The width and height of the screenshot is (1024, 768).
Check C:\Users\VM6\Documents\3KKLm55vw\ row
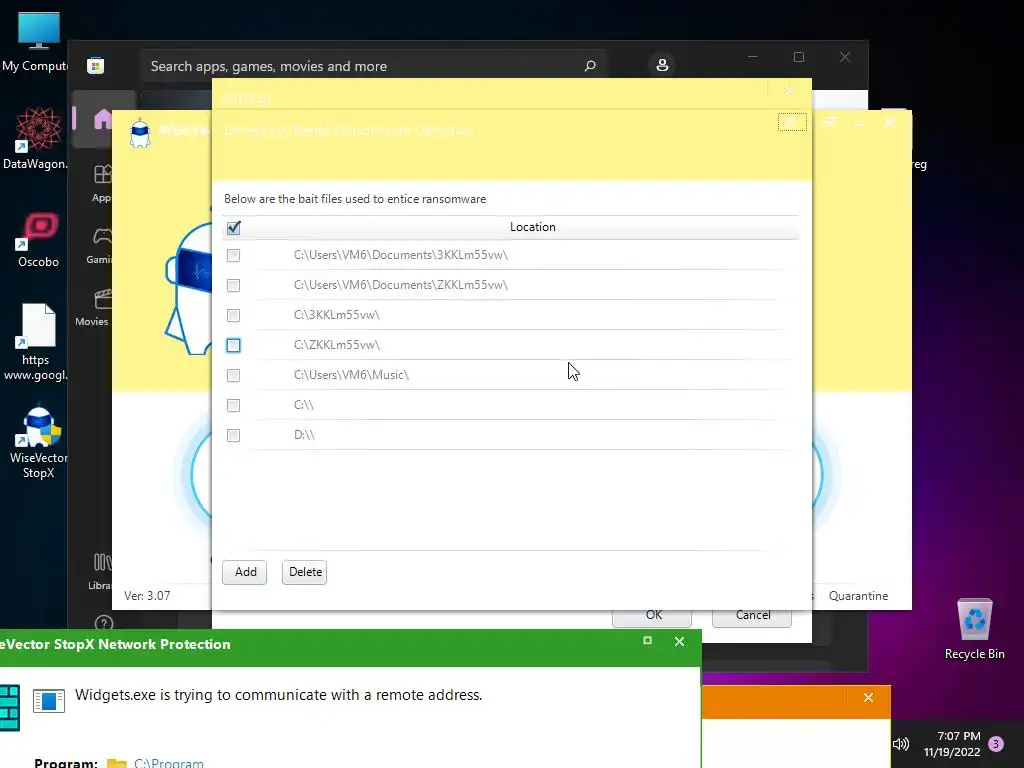click(x=233, y=255)
